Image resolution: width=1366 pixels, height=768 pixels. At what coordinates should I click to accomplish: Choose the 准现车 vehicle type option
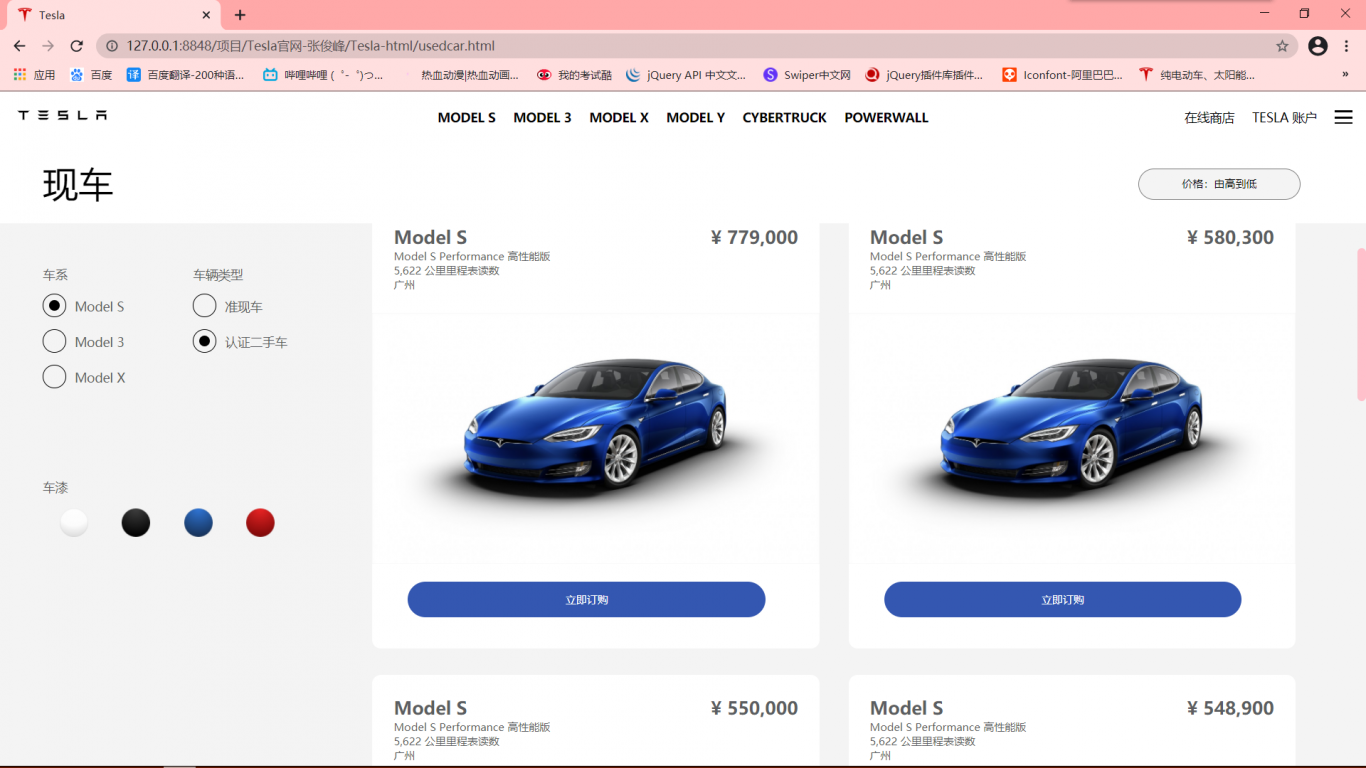[x=204, y=306]
